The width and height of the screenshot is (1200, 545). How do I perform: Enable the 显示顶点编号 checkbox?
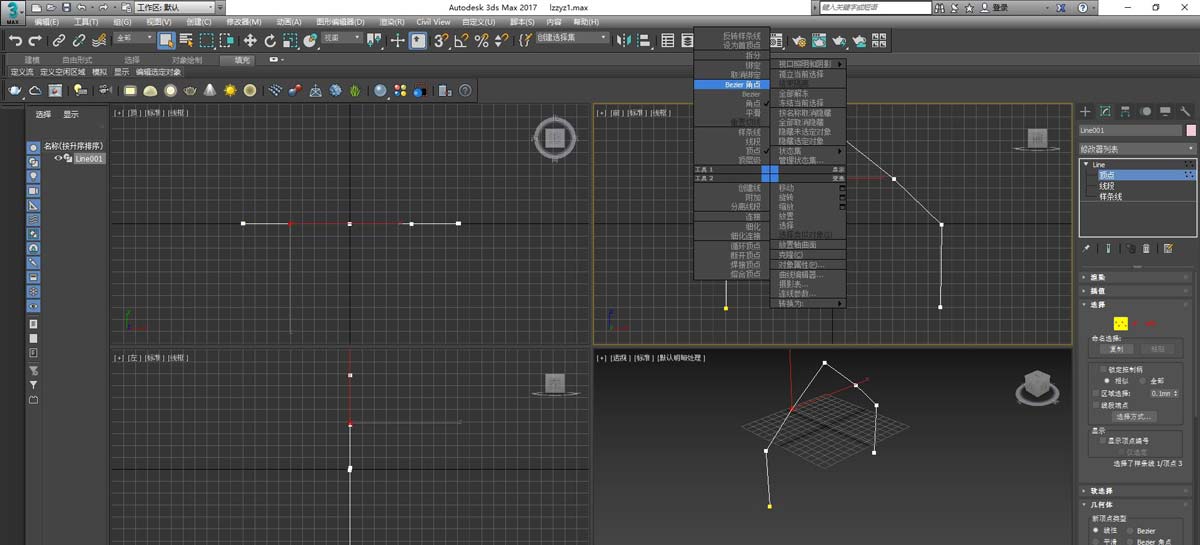[1102, 440]
